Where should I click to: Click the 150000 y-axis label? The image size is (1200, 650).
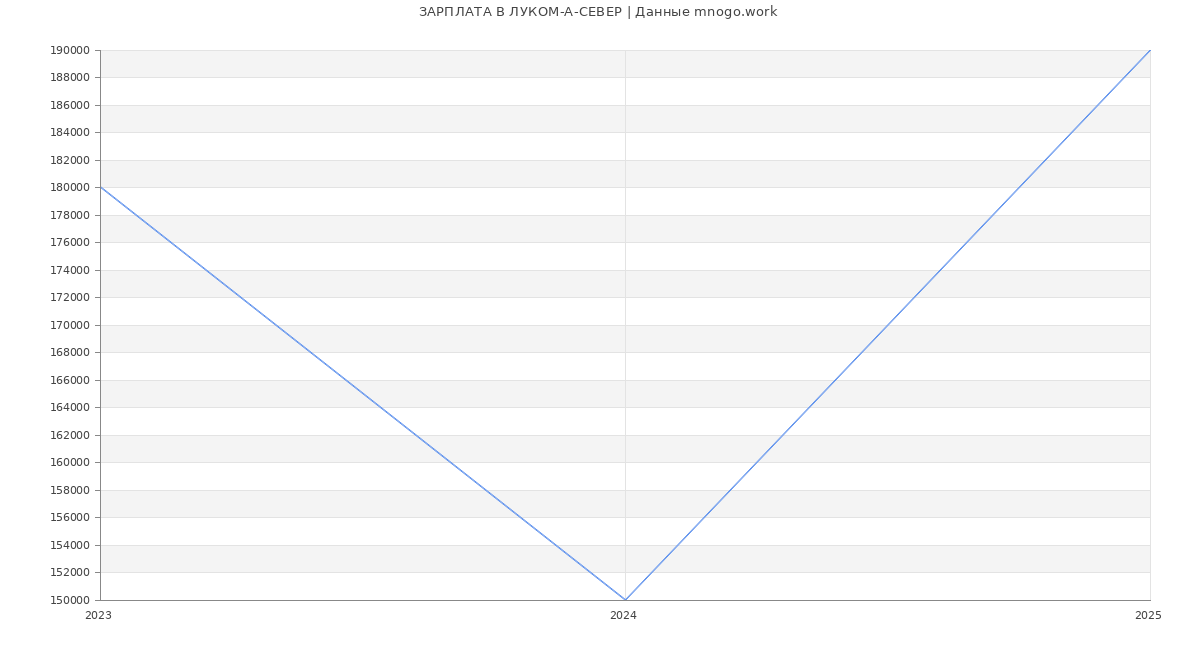click(70, 600)
